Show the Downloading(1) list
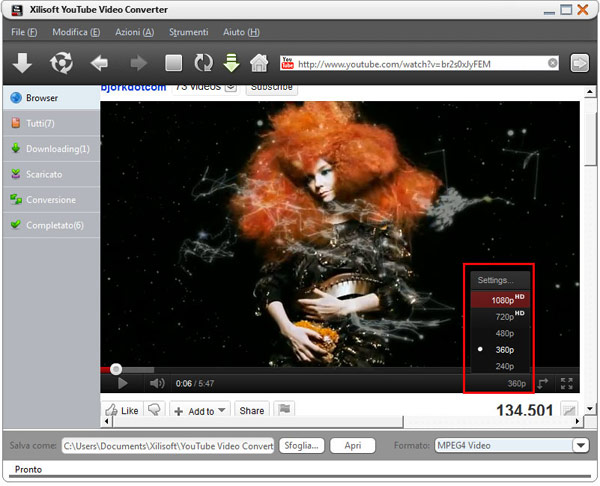Screen dimensions: 600x486 (x=51, y=149)
